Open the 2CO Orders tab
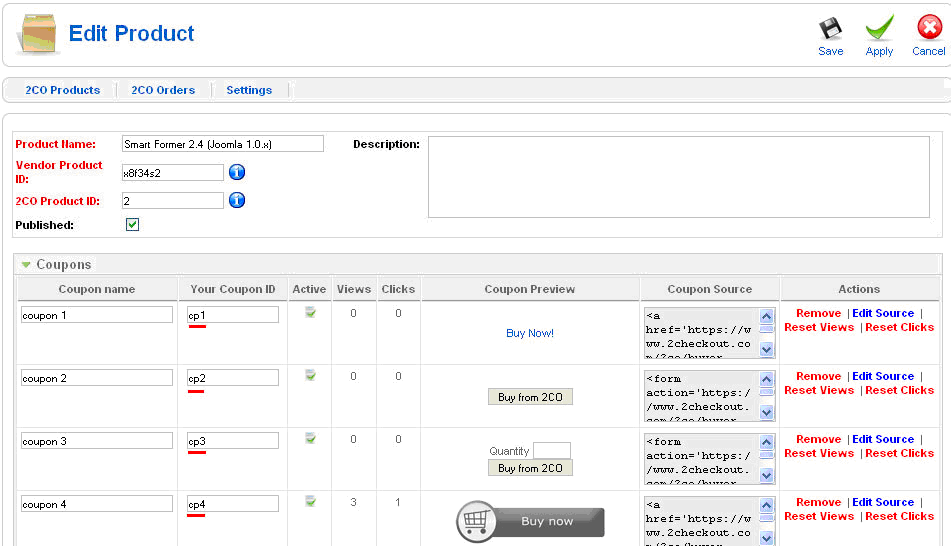This screenshot has height=546, width=951. pyautogui.click(x=163, y=90)
